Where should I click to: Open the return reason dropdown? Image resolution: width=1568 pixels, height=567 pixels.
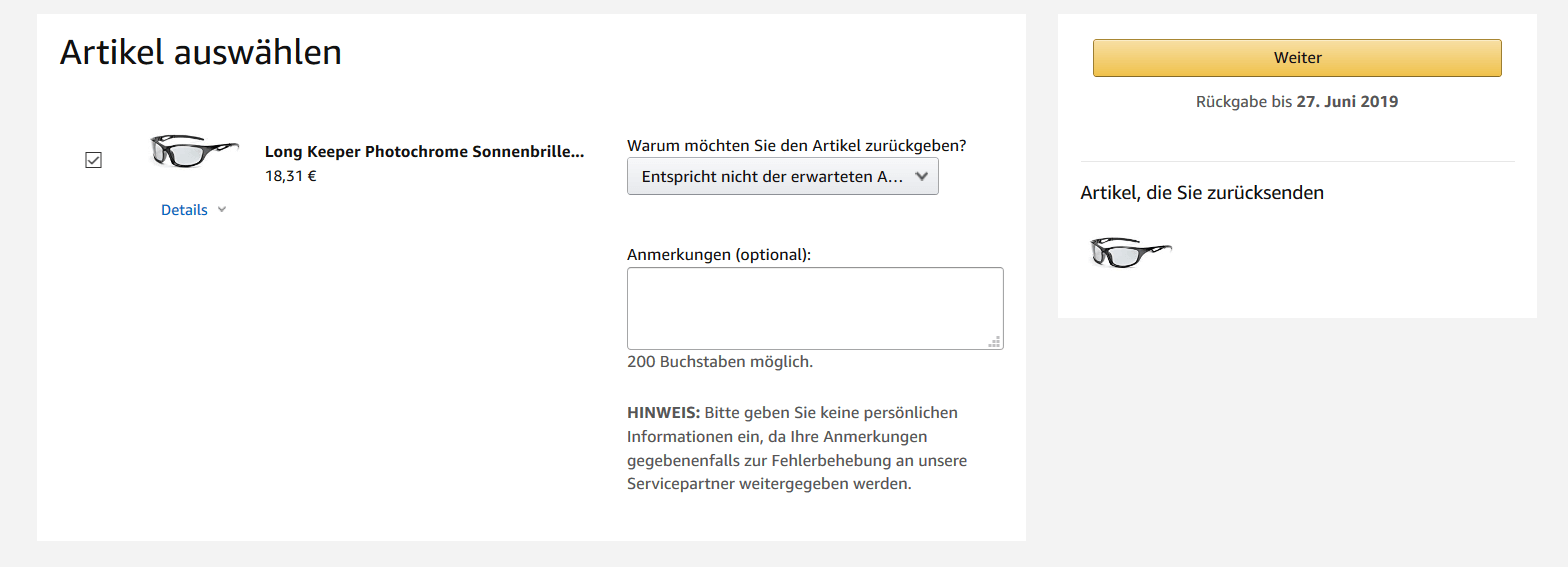[x=770, y=176]
